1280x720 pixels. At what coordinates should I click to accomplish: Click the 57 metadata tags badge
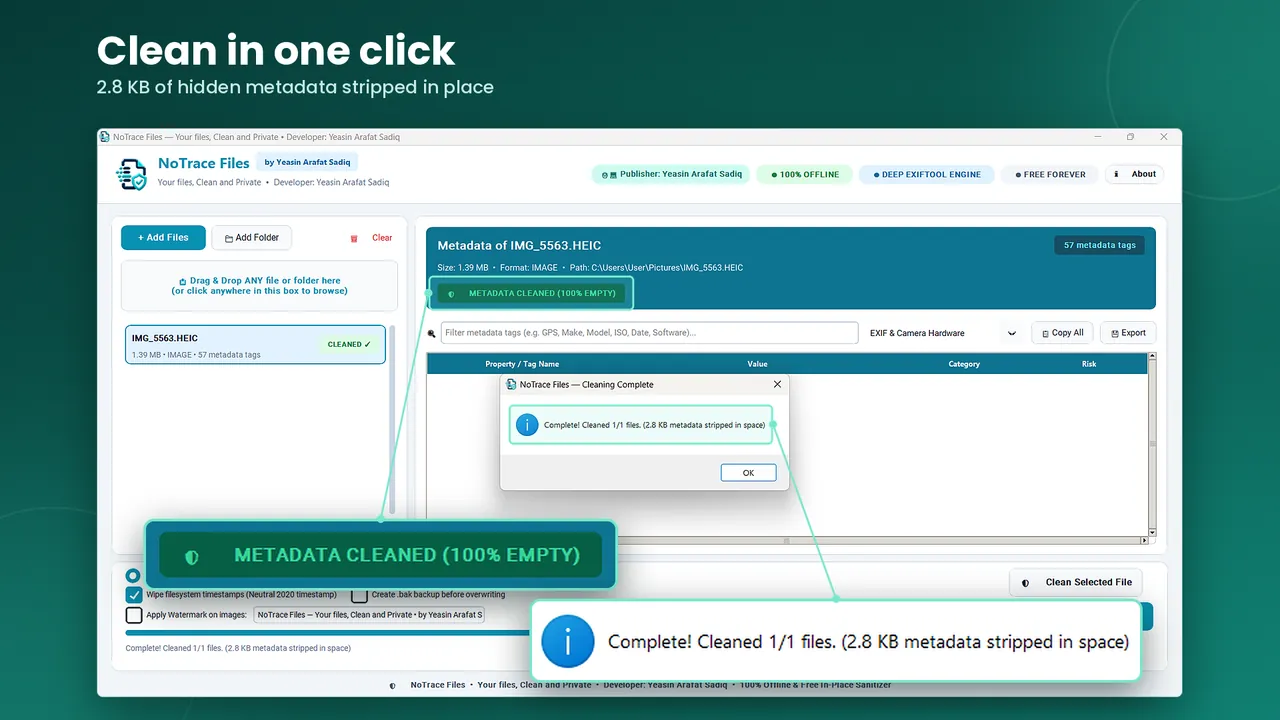[x=1099, y=245]
